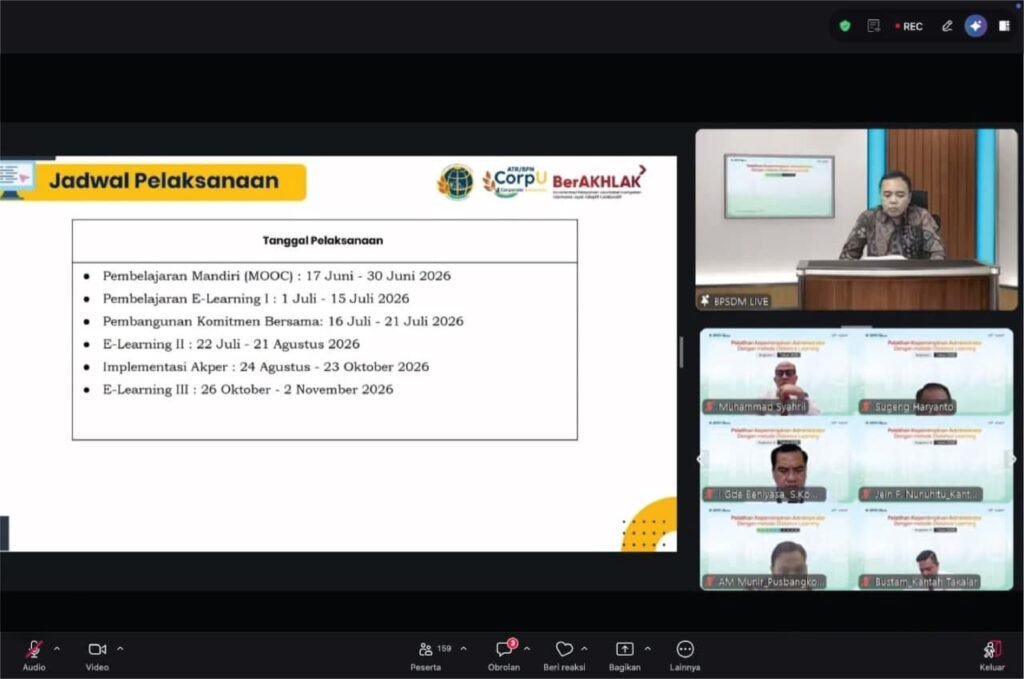Expand the Audio options arrow
The image size is (1024, 679).
click(x=57, y=648)
